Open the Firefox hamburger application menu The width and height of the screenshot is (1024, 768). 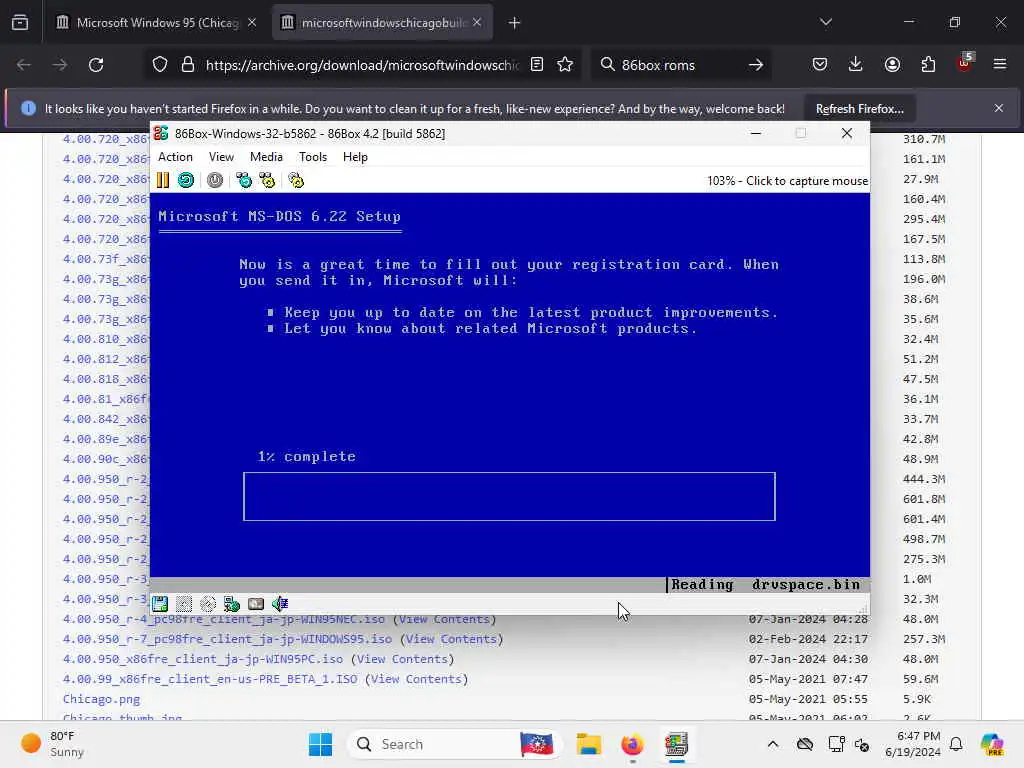[x=1000, y=65]
